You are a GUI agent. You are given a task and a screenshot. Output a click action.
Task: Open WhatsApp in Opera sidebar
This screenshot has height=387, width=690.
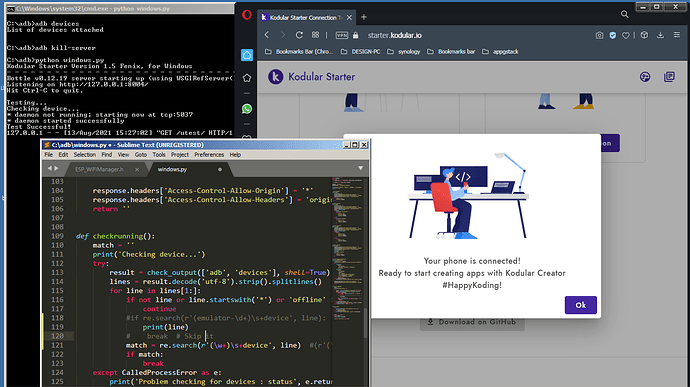(247, 109)
